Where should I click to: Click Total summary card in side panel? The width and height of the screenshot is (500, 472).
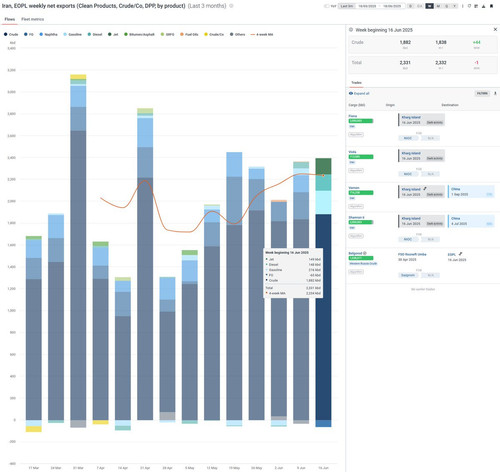point(423,65)
